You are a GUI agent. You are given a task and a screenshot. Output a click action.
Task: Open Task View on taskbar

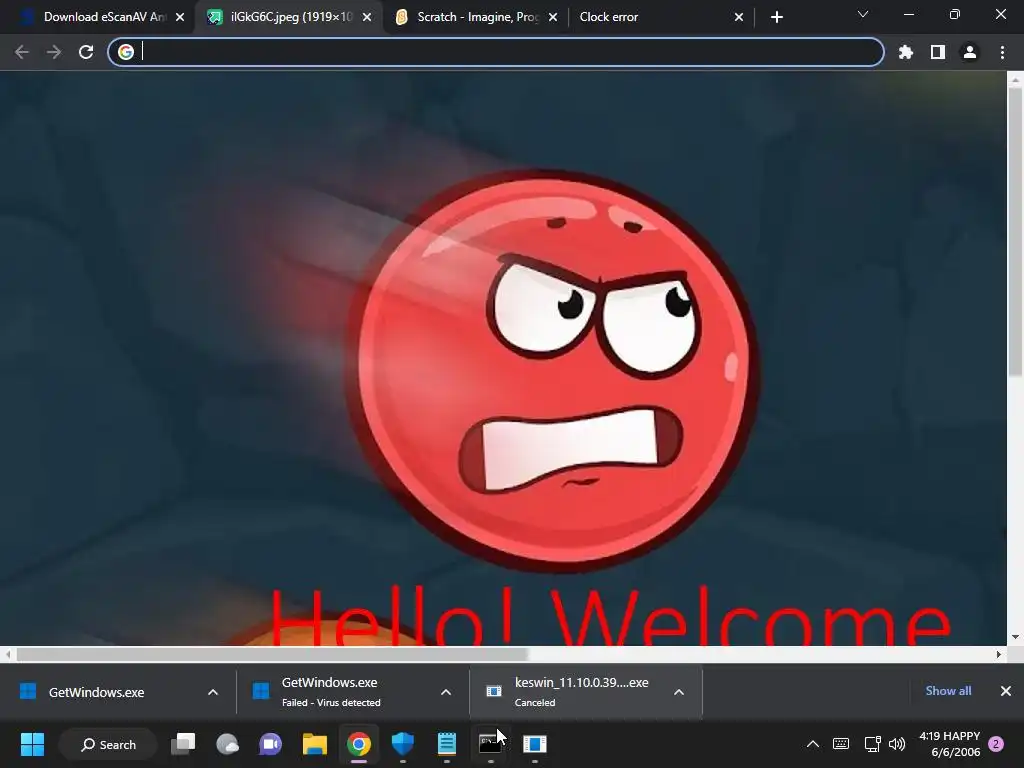tap(183, 744)
